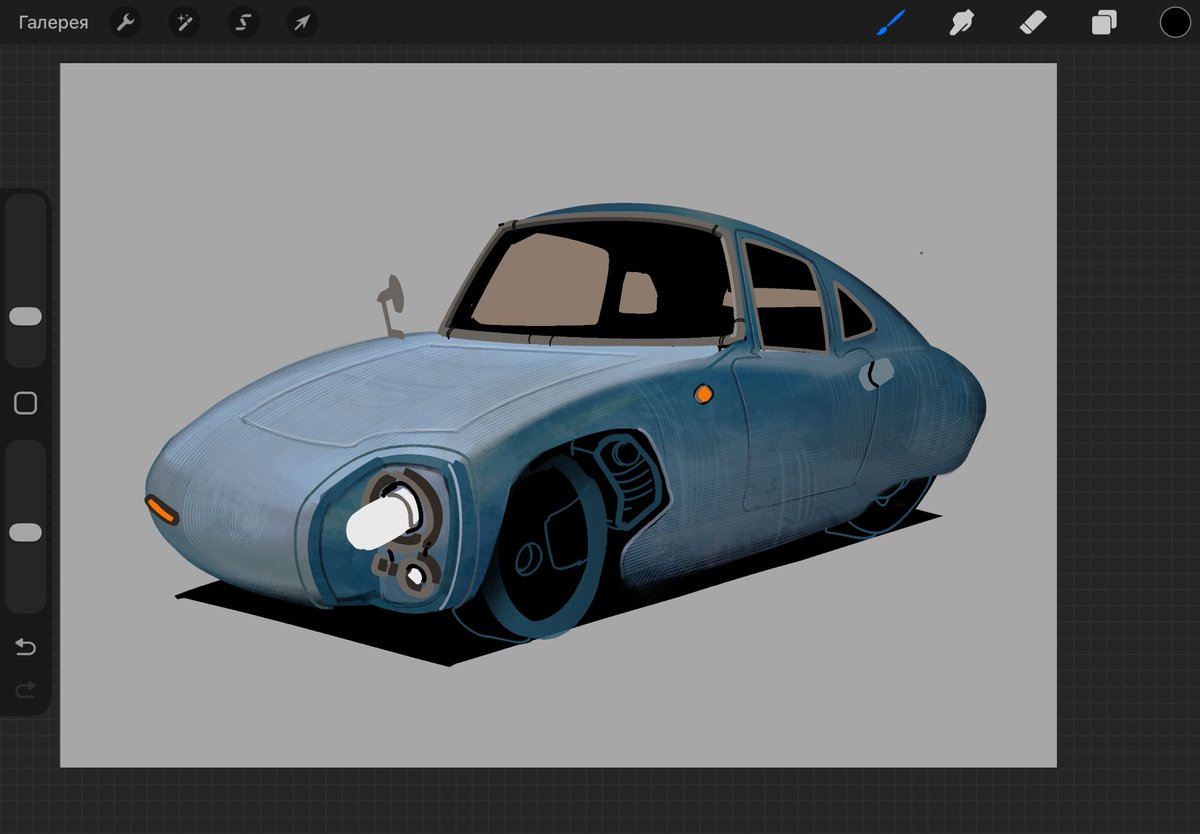The width and height of the screenshot is (1200, 834).
Task: Select the Smudge finger tool
Action: (x=961, y=22)
